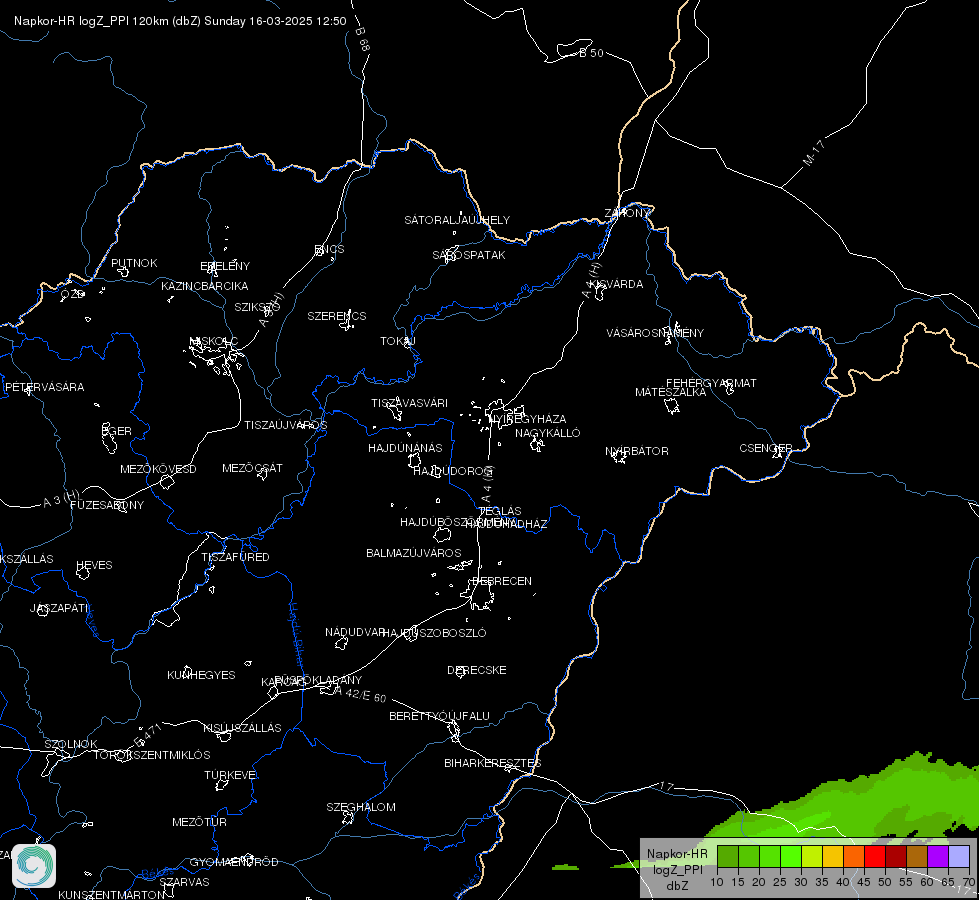Click the swirl logo icon
This screenshot has height=900, width=979.
click(34, 866)
